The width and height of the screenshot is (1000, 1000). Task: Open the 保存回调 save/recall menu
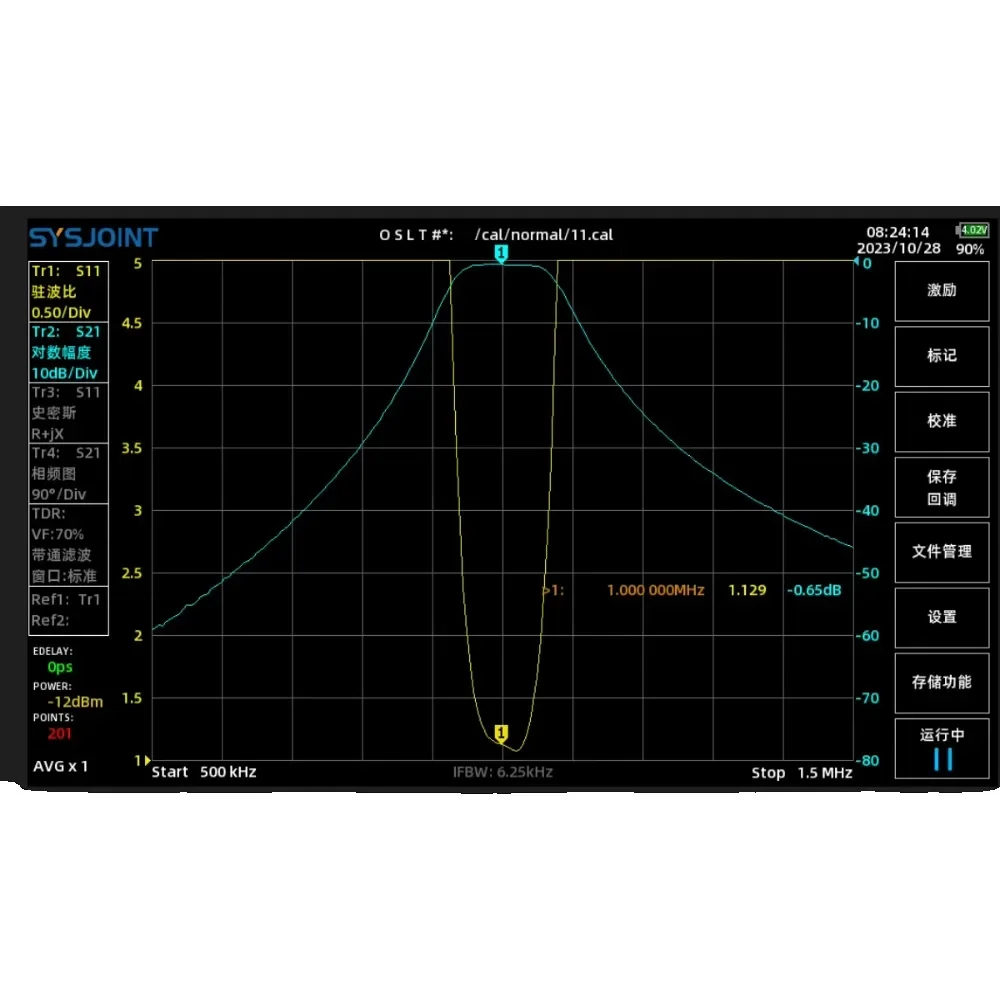[941, 487]
